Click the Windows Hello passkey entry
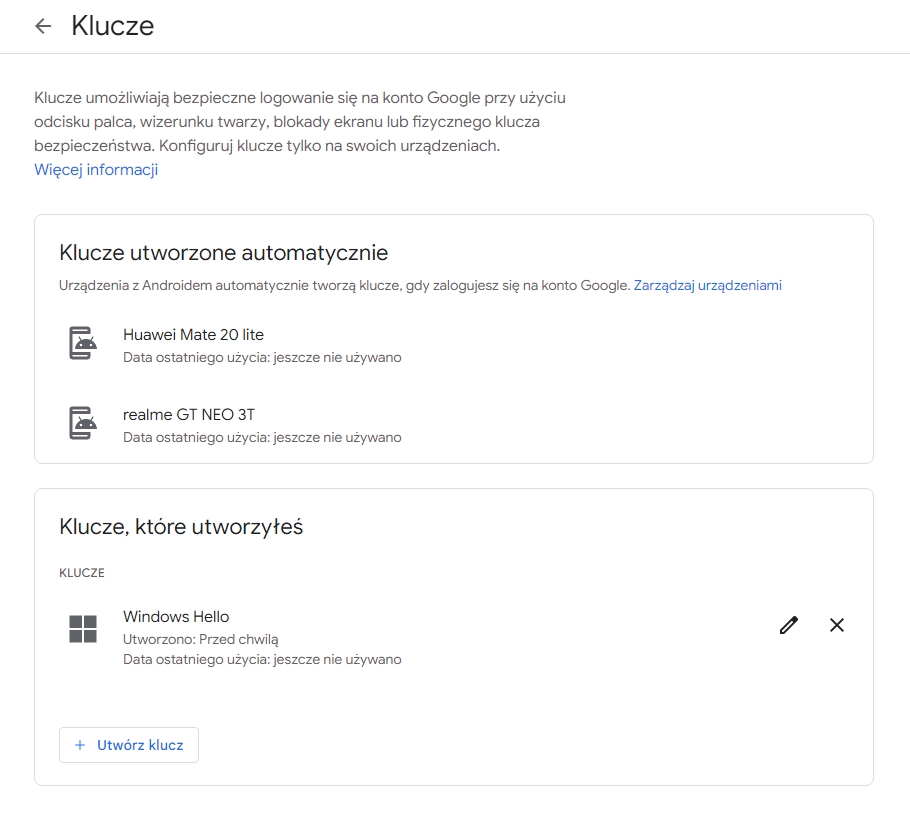The image size is (910, 814). (176, 616)
